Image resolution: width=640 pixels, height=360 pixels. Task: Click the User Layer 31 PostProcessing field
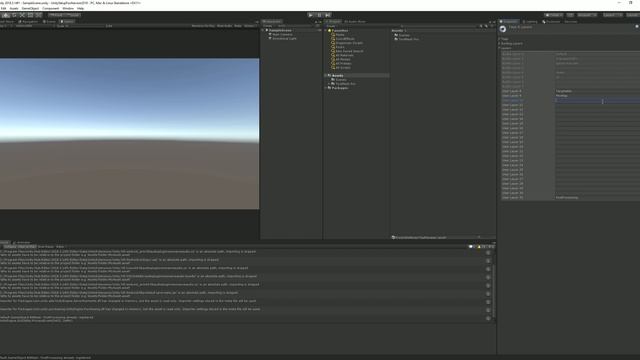597,198
